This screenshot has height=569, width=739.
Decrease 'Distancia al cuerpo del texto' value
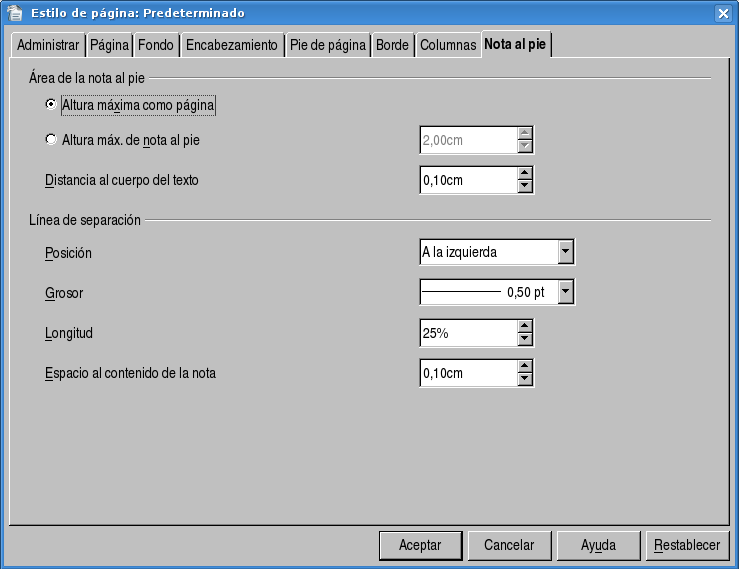525,186
